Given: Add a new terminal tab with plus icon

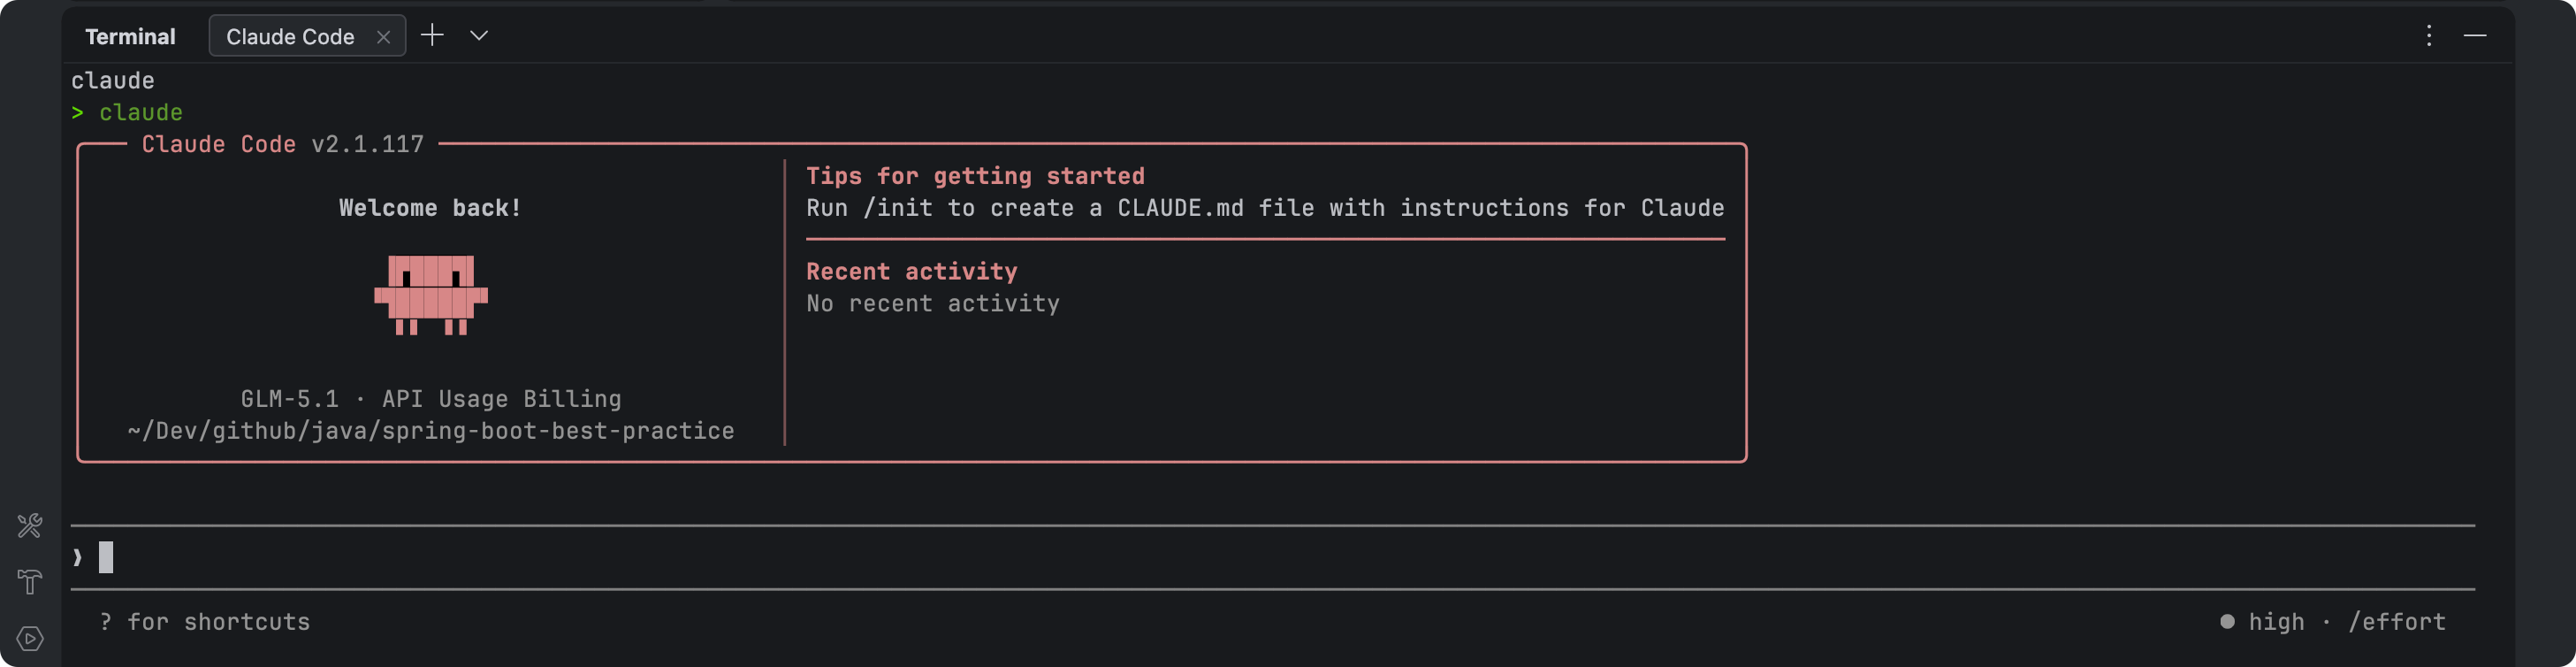Looking at the screenshot, I should (x=432, y=36).
